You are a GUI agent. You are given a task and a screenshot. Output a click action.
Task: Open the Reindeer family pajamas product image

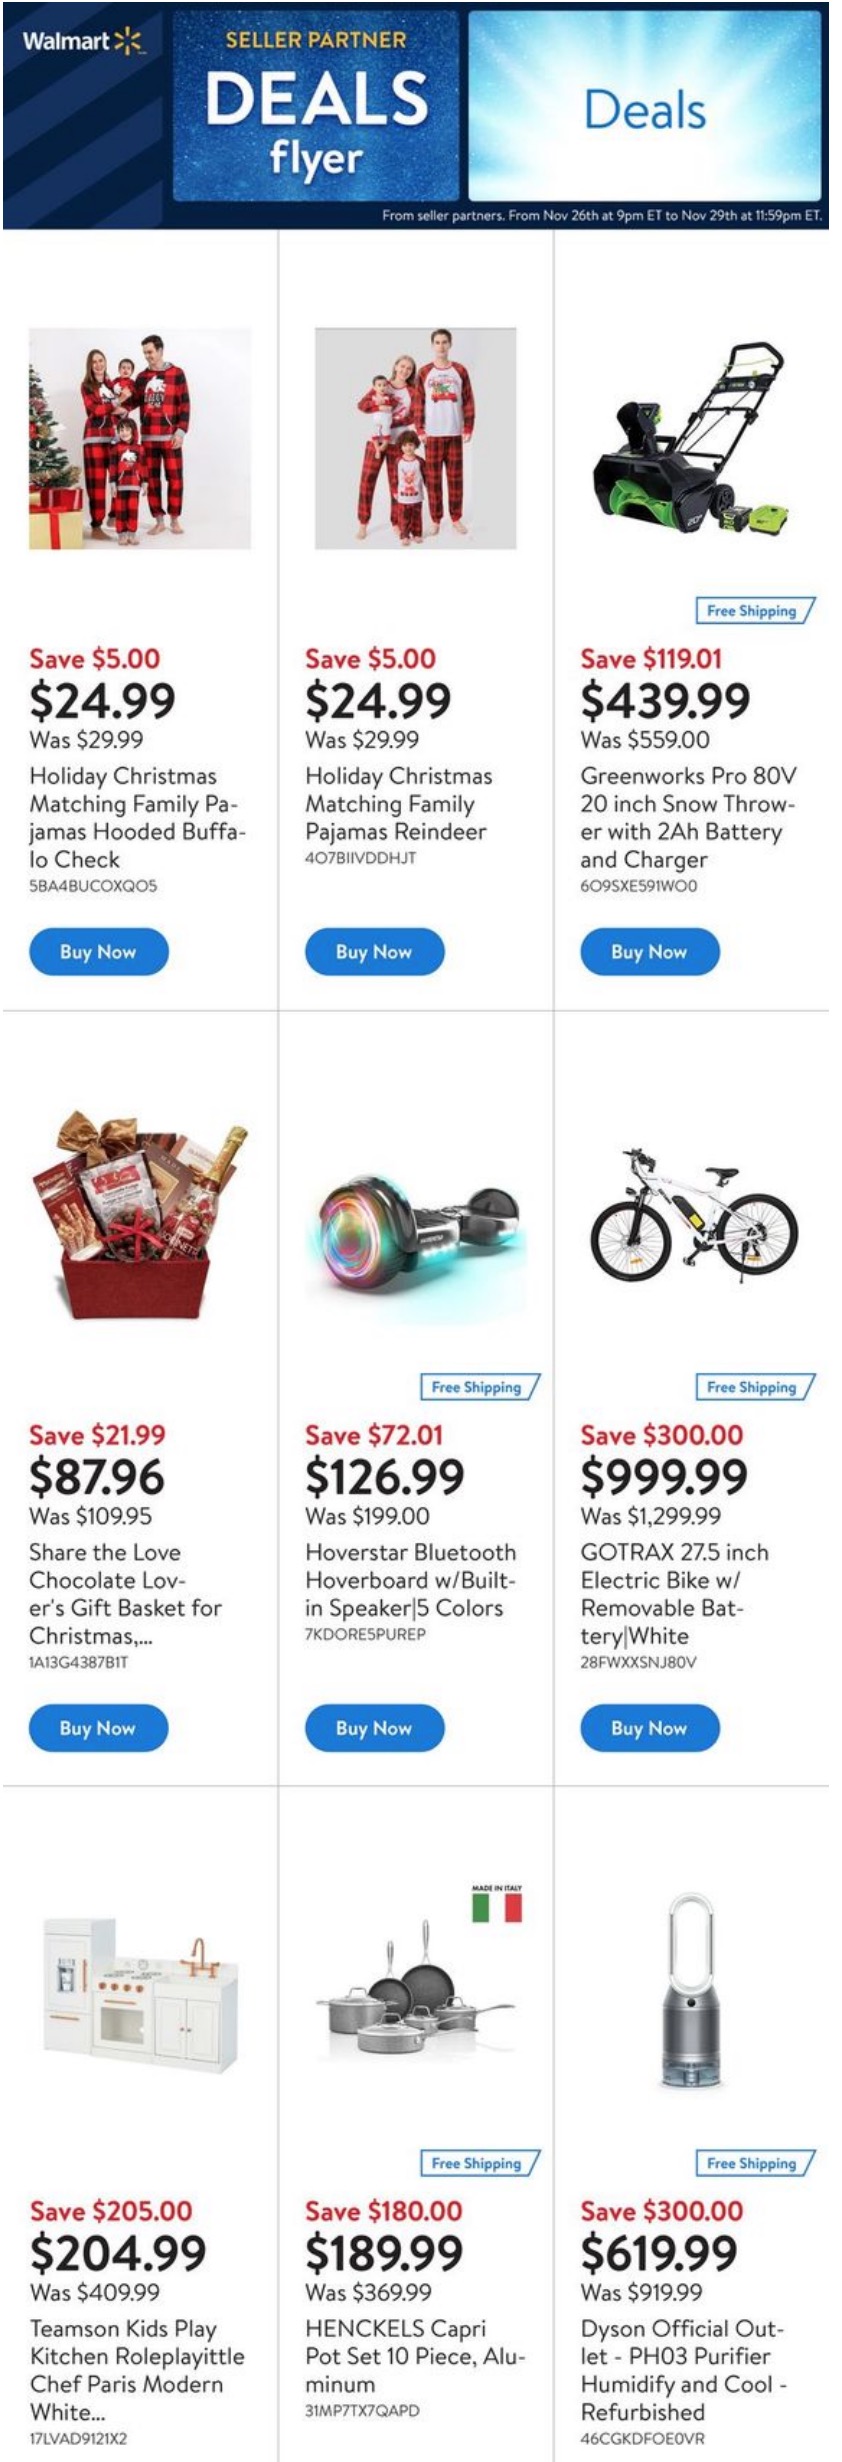pos(415,438)
